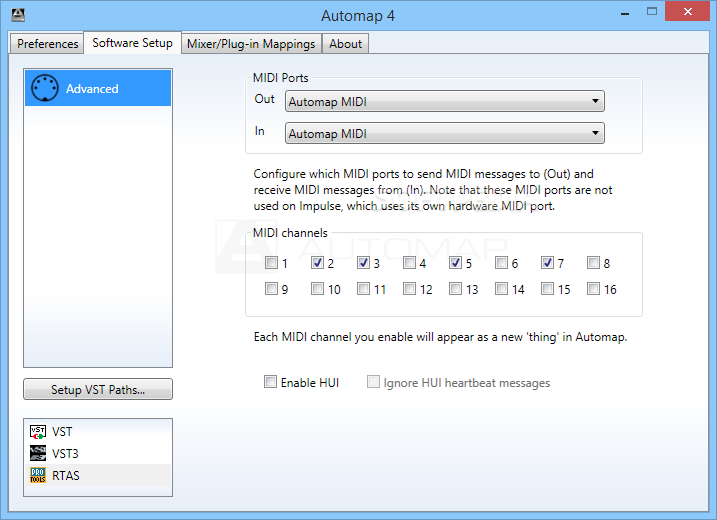Enable MIDI channel 1 checkbox
Viewport: 717px width, 520px height.
271,263
